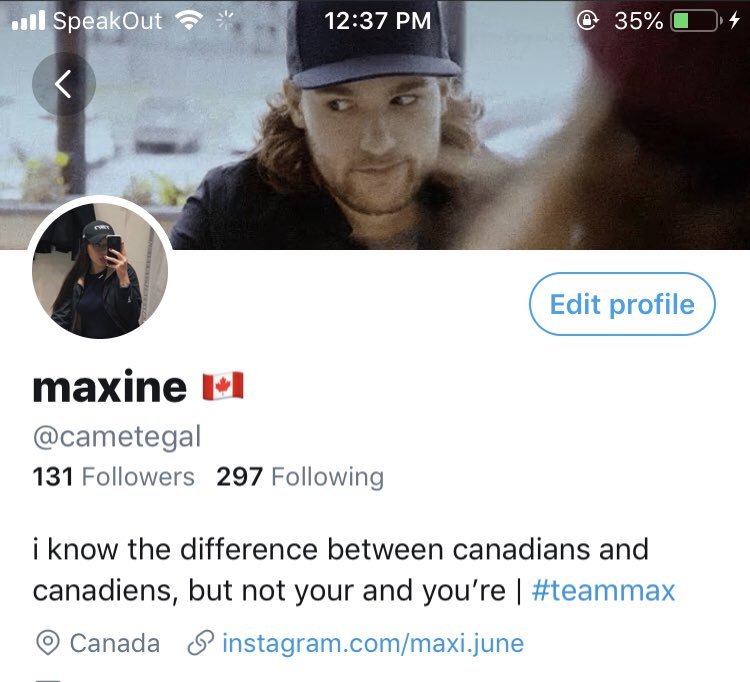Tap the battery indicator icon

696,21
